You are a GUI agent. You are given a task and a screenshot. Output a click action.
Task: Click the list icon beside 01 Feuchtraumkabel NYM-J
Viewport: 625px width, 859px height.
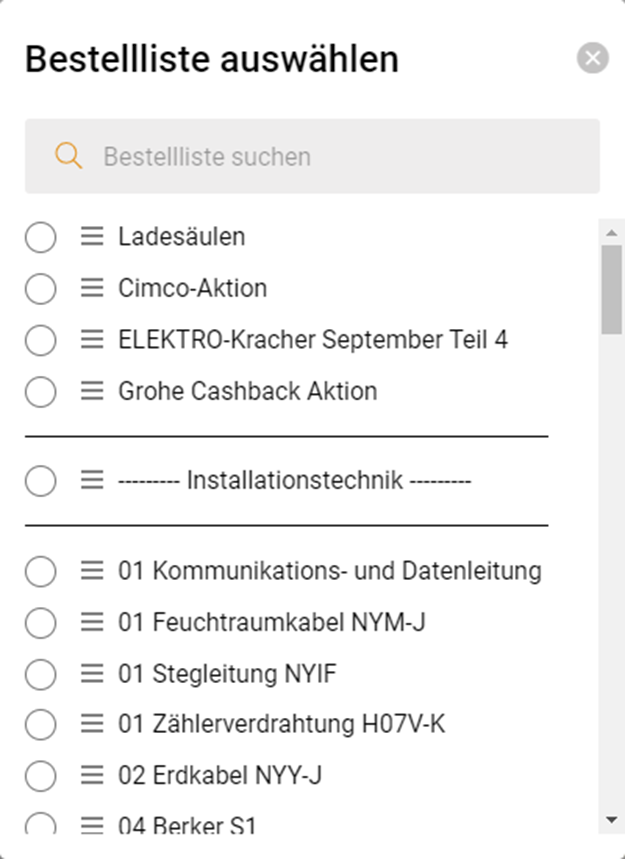(92, 622)
